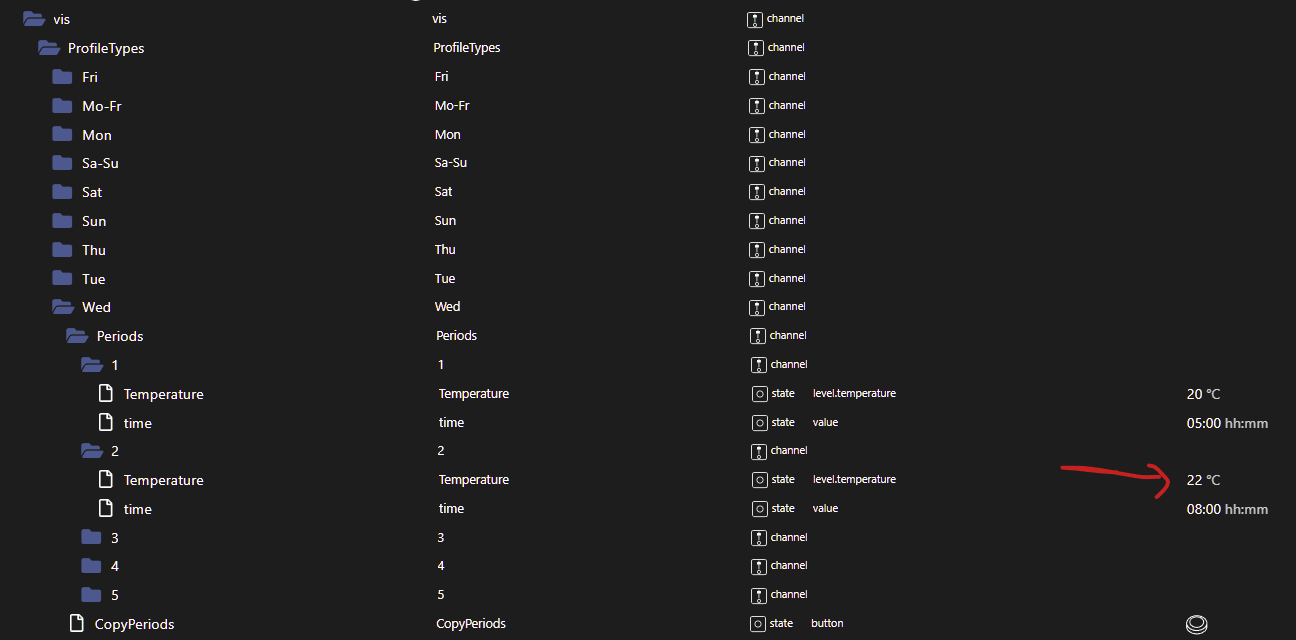The width and height of the screenshot is (1296, 640).
Task: Click the open folder icon next to ProfileTypes
Action: 48,47
